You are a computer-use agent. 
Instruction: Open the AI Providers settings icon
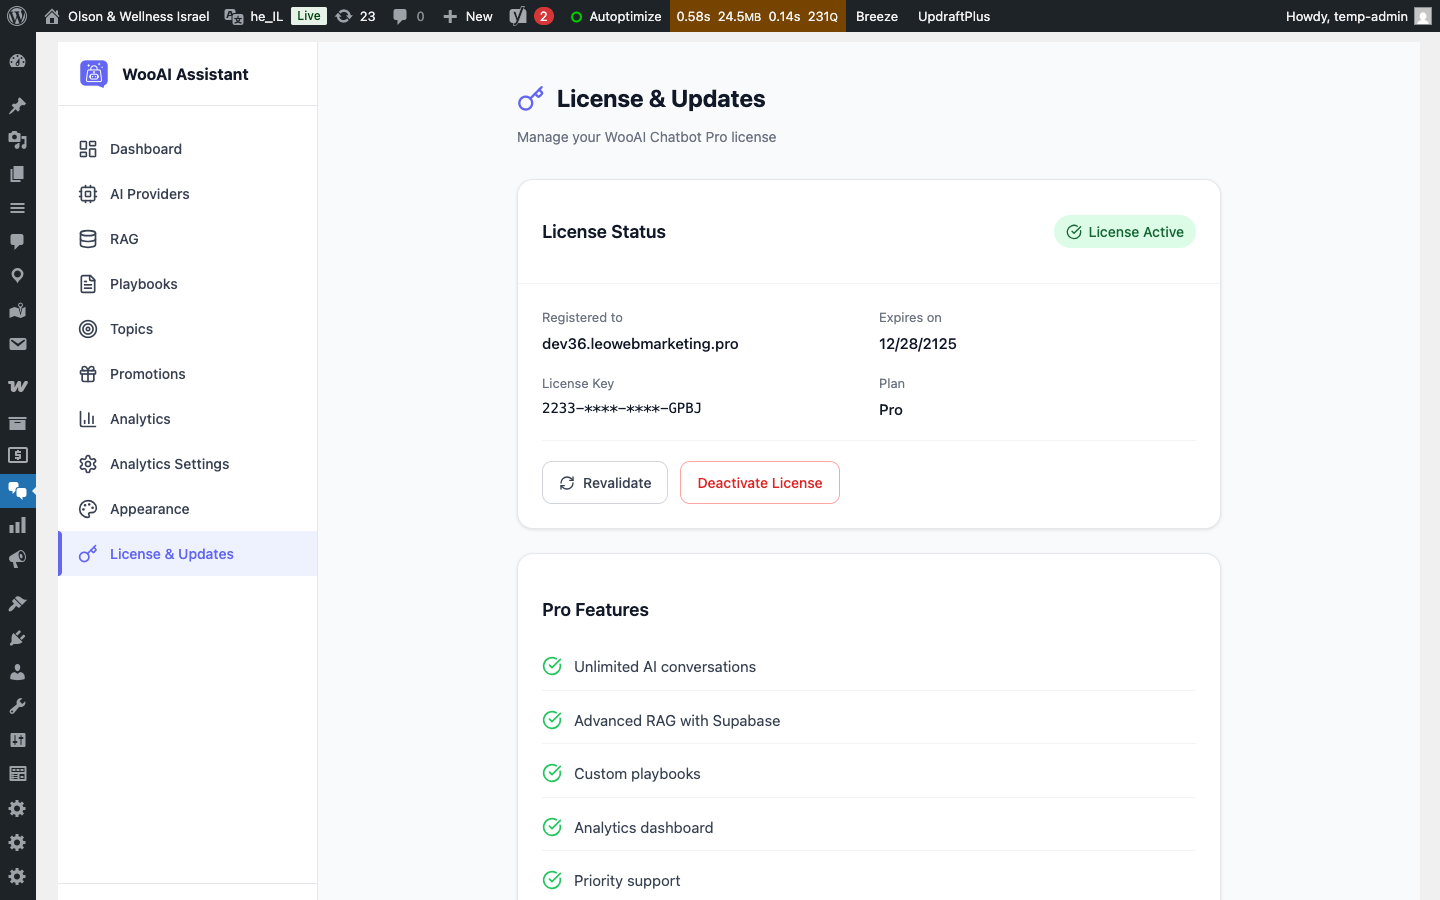point(88,193)
